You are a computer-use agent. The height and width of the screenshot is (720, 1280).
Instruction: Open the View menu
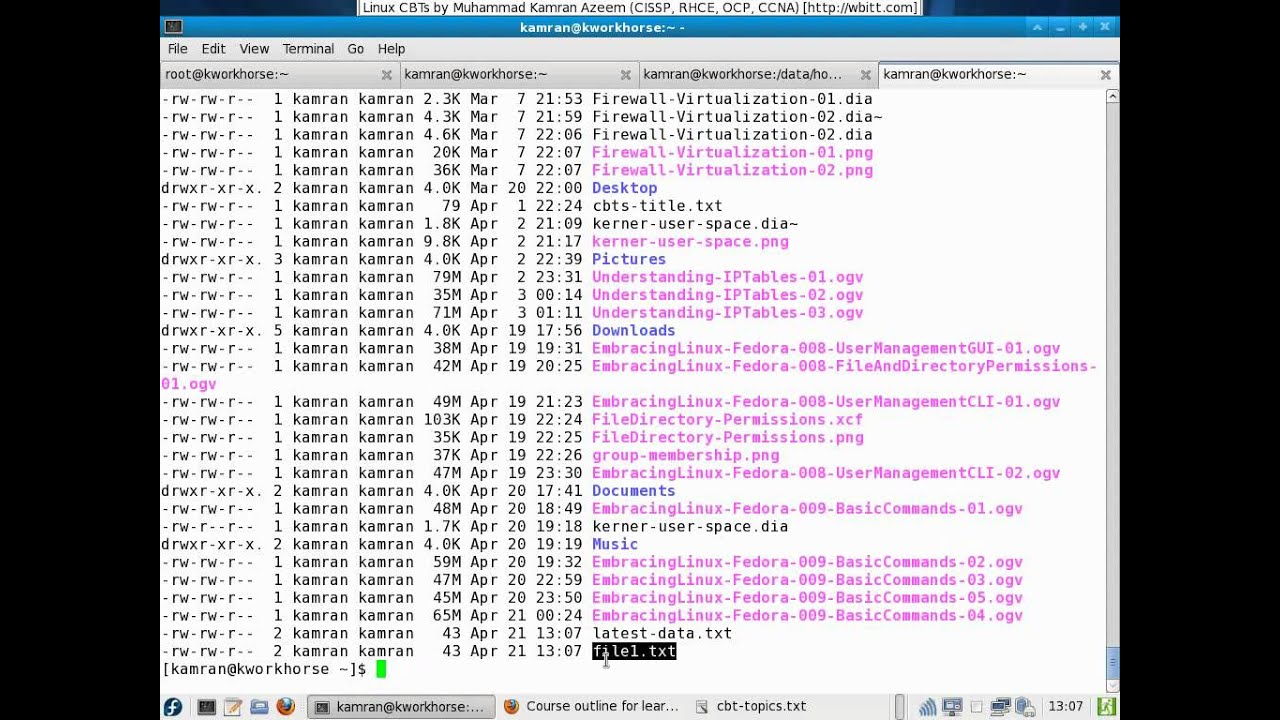254,49
